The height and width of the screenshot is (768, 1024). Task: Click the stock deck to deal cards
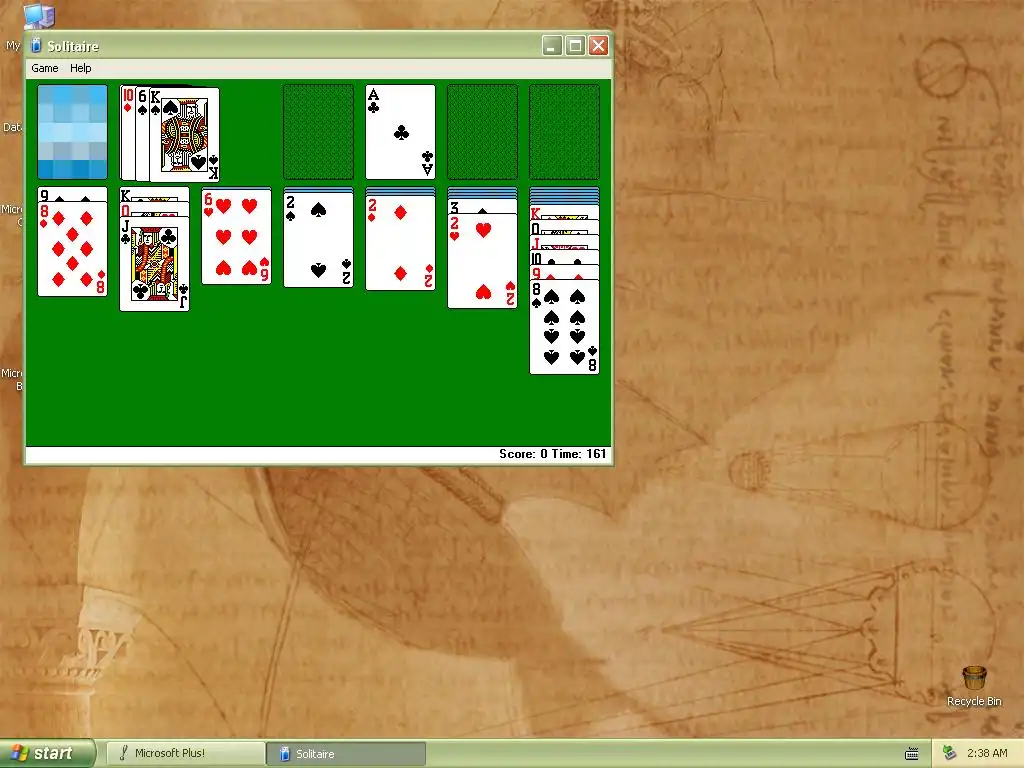[72, 131]
